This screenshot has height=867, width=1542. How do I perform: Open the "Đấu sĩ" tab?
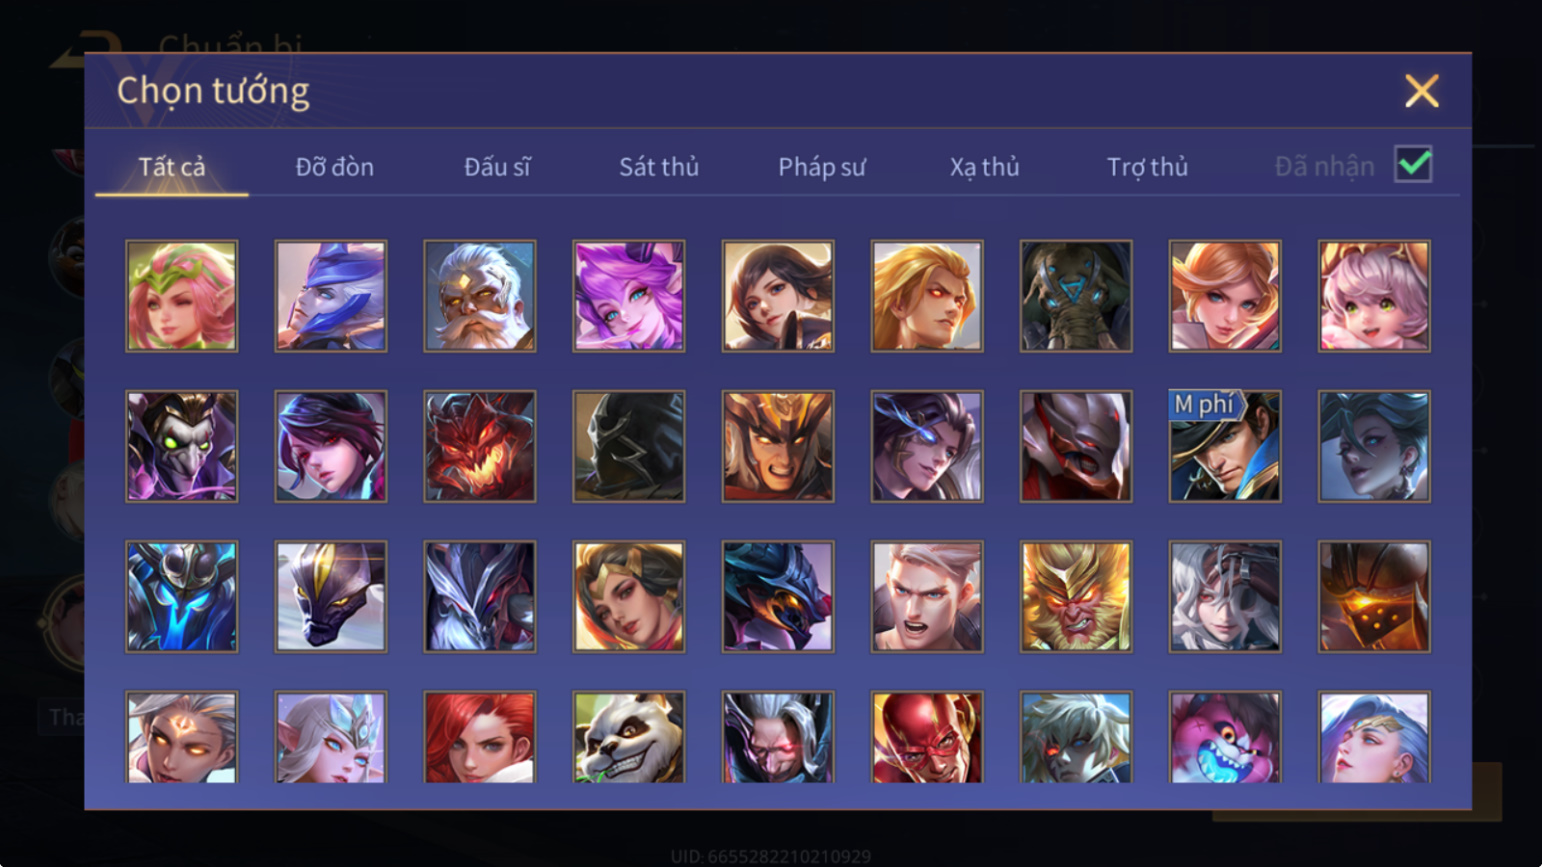[x=497, y=167]
